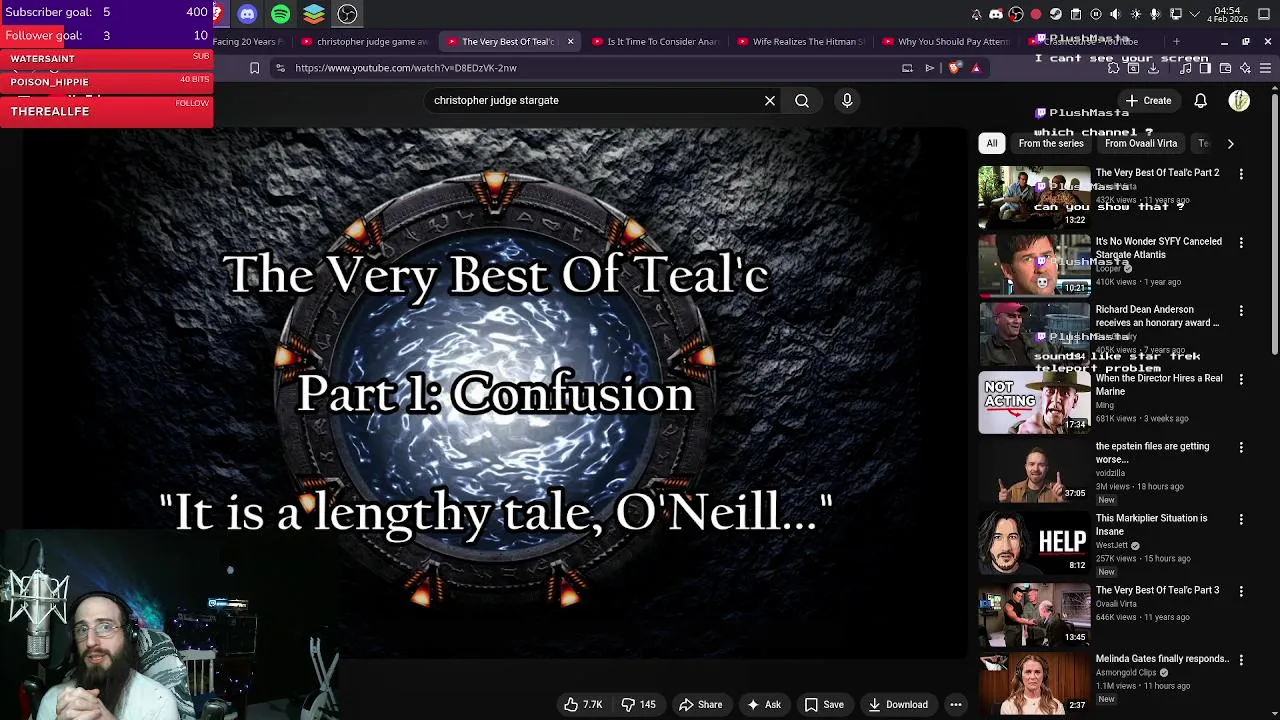Select From Ovaali Virta filter chip
Viewport: 1280px width, 720px height.
tap(1141, 143)
